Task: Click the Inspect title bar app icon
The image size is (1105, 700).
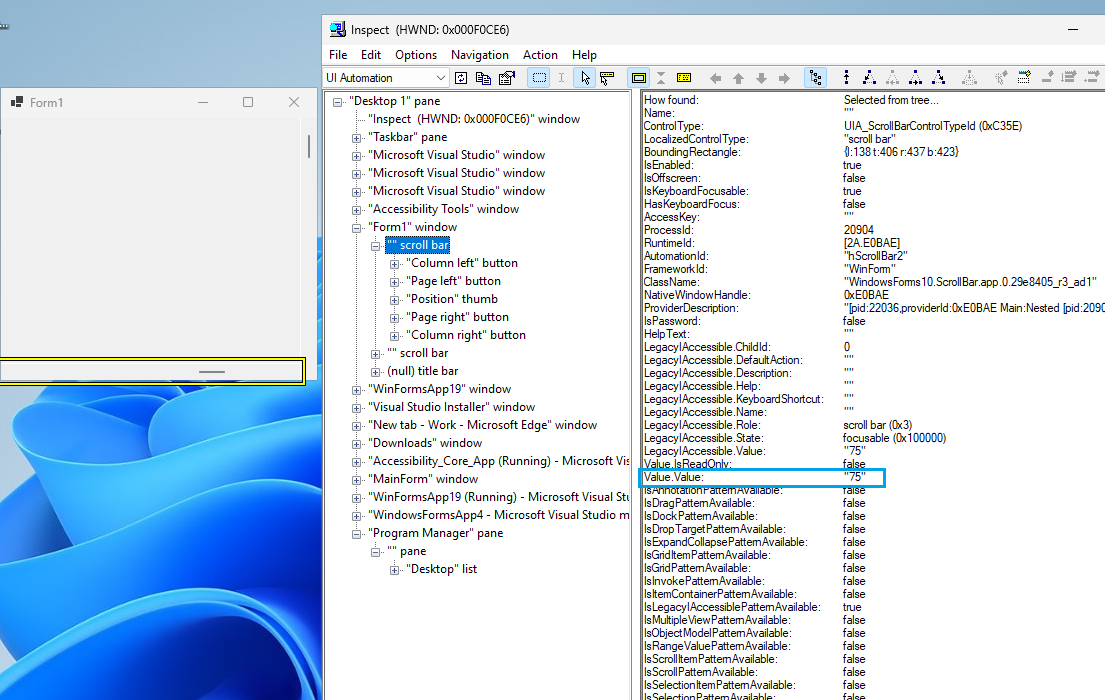Action: point(338,30)
